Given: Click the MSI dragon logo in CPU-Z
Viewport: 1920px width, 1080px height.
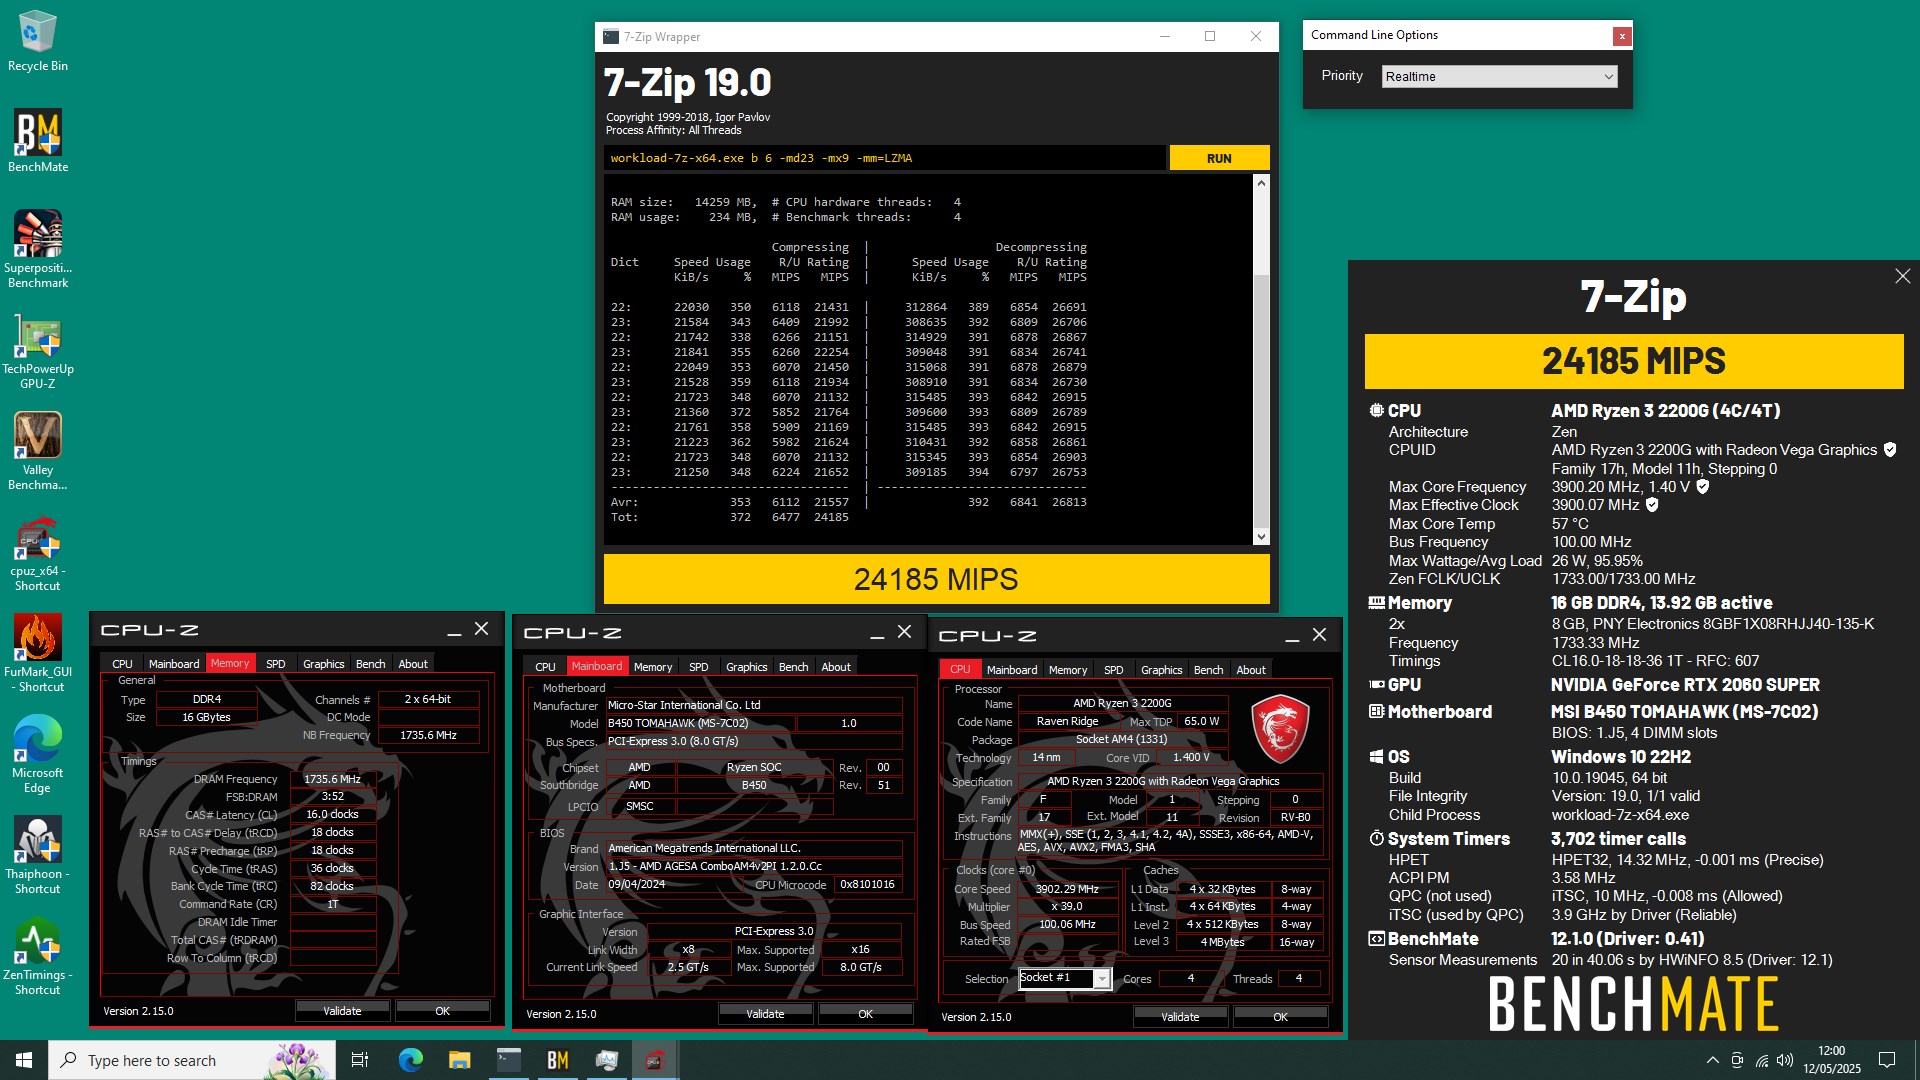Looking at the screenshot, I should [1280, 729].
